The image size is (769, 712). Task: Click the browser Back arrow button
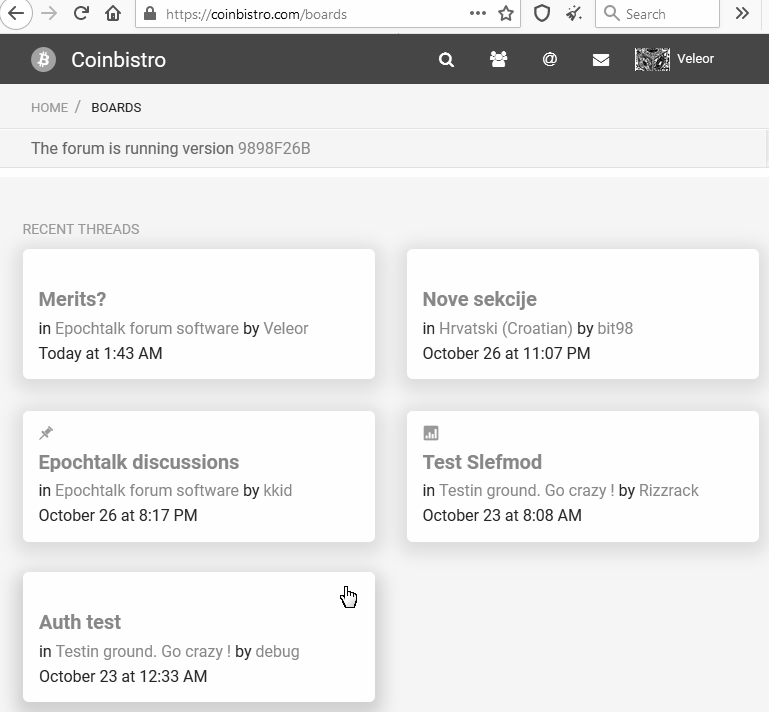coord(16,13)
